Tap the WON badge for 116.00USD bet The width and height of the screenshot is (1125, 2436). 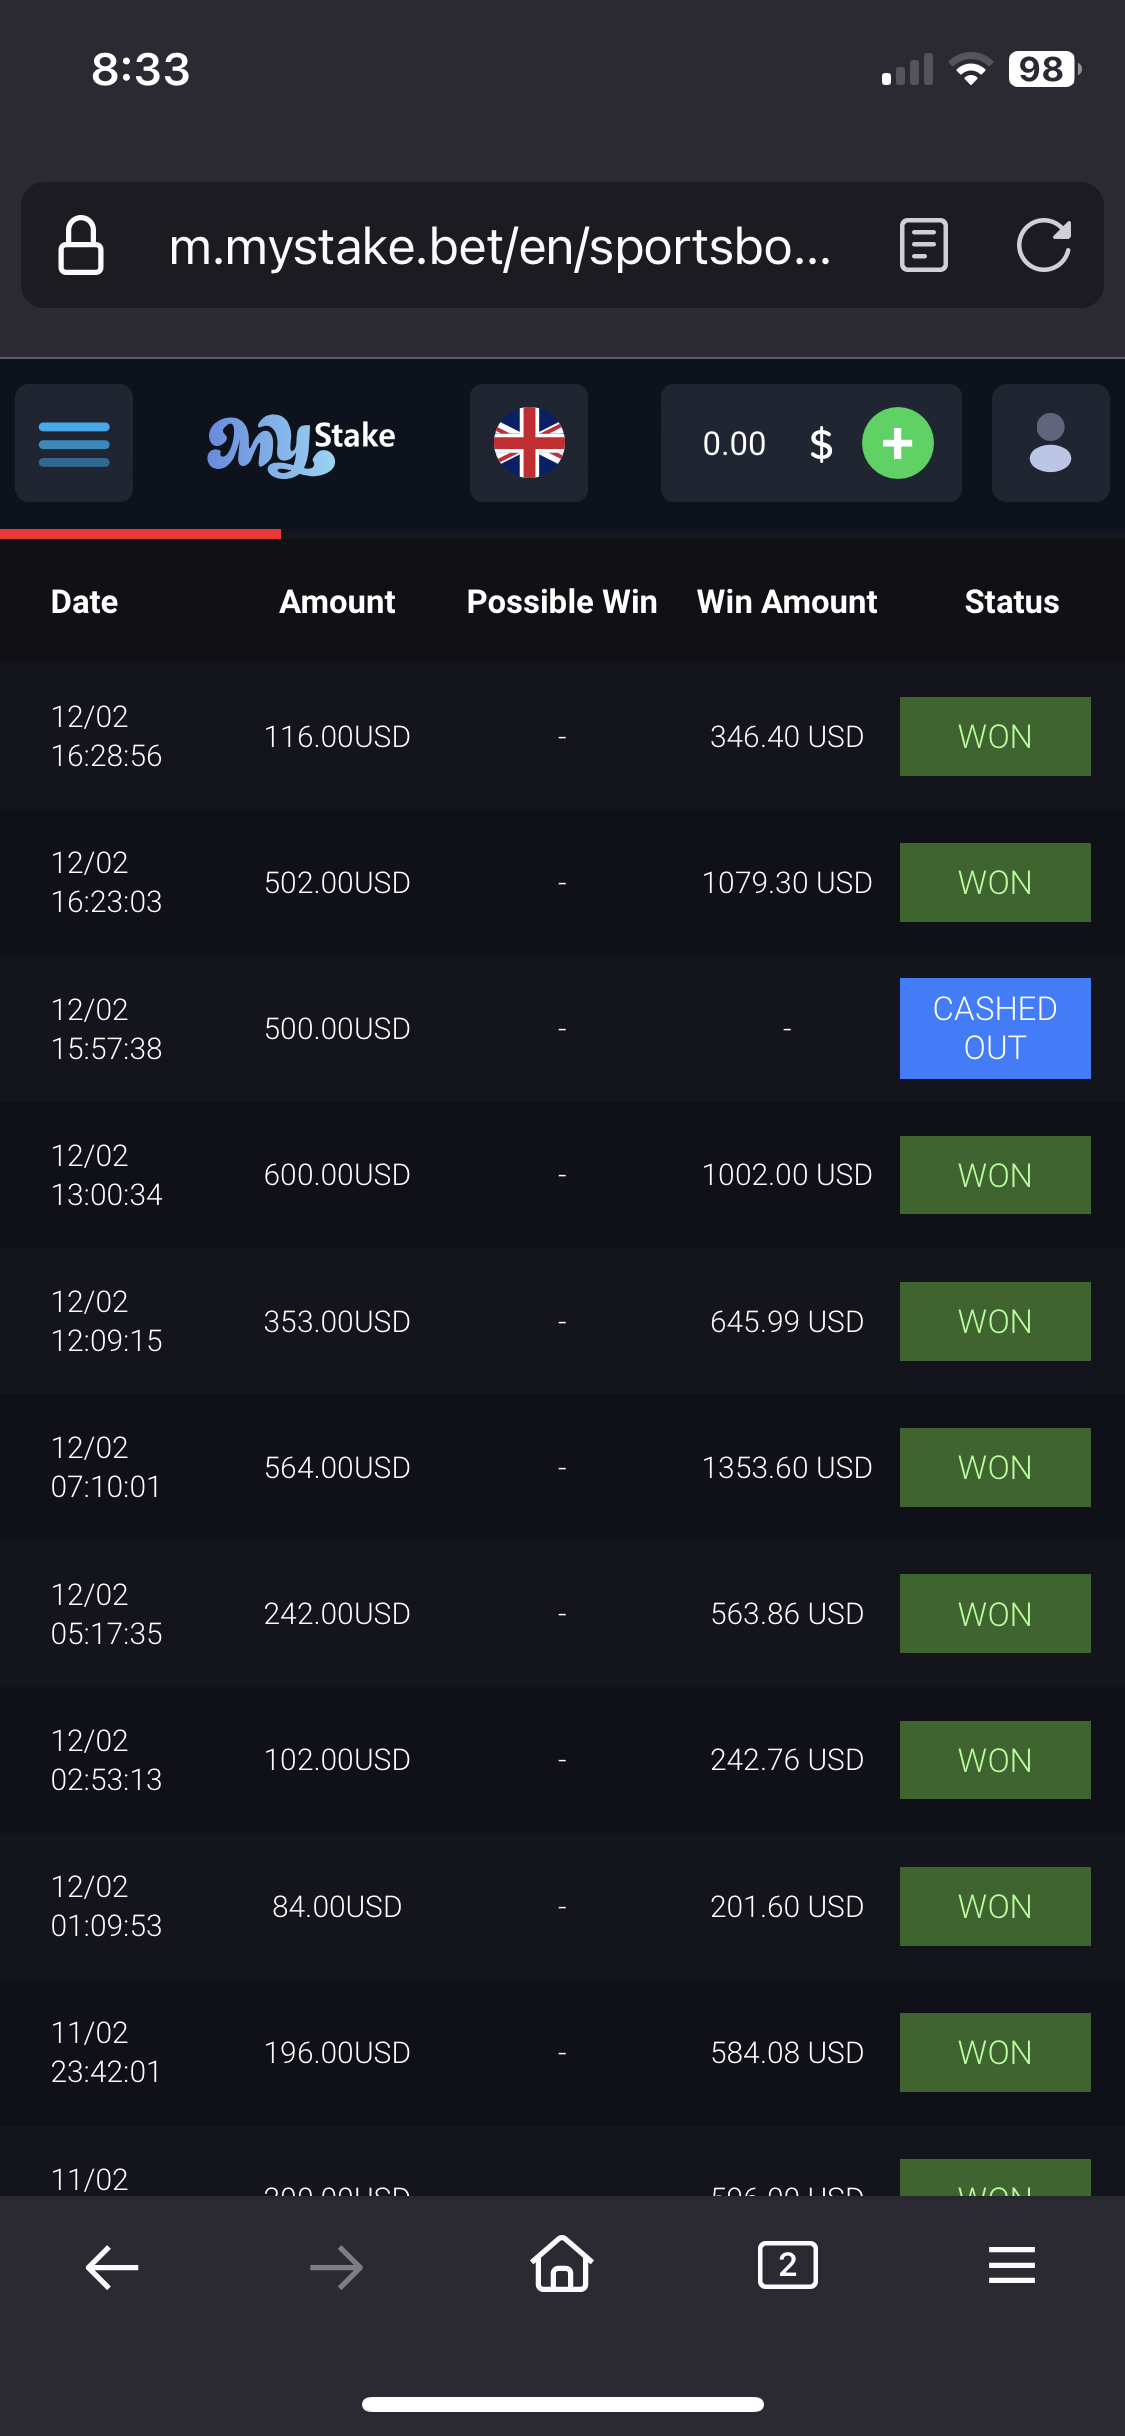tap(995, 736)
